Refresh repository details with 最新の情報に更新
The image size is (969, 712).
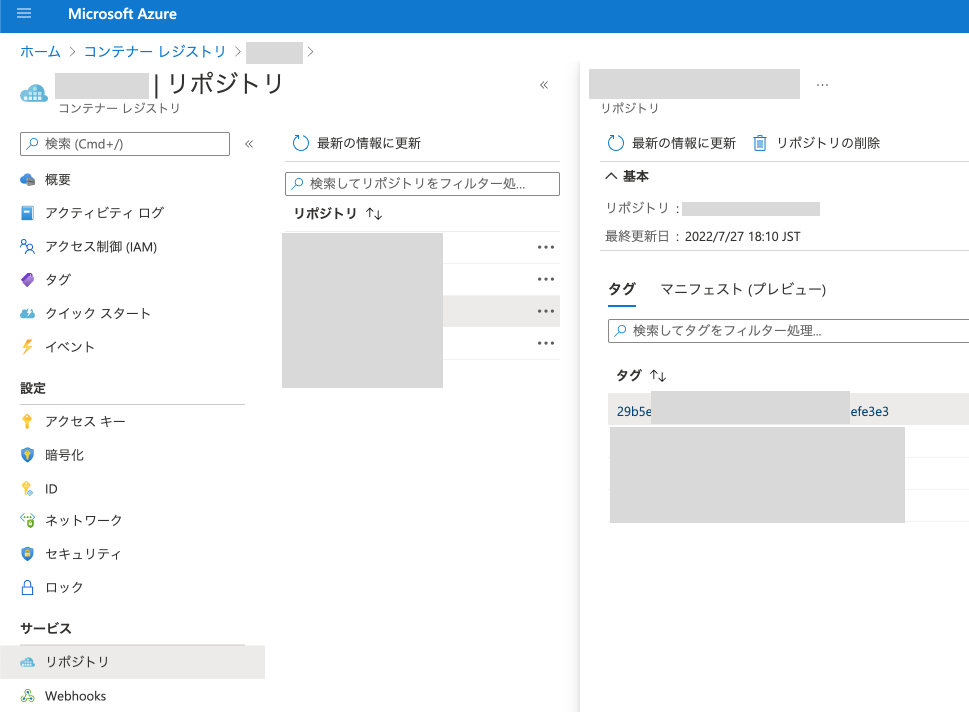coord(672,143)
